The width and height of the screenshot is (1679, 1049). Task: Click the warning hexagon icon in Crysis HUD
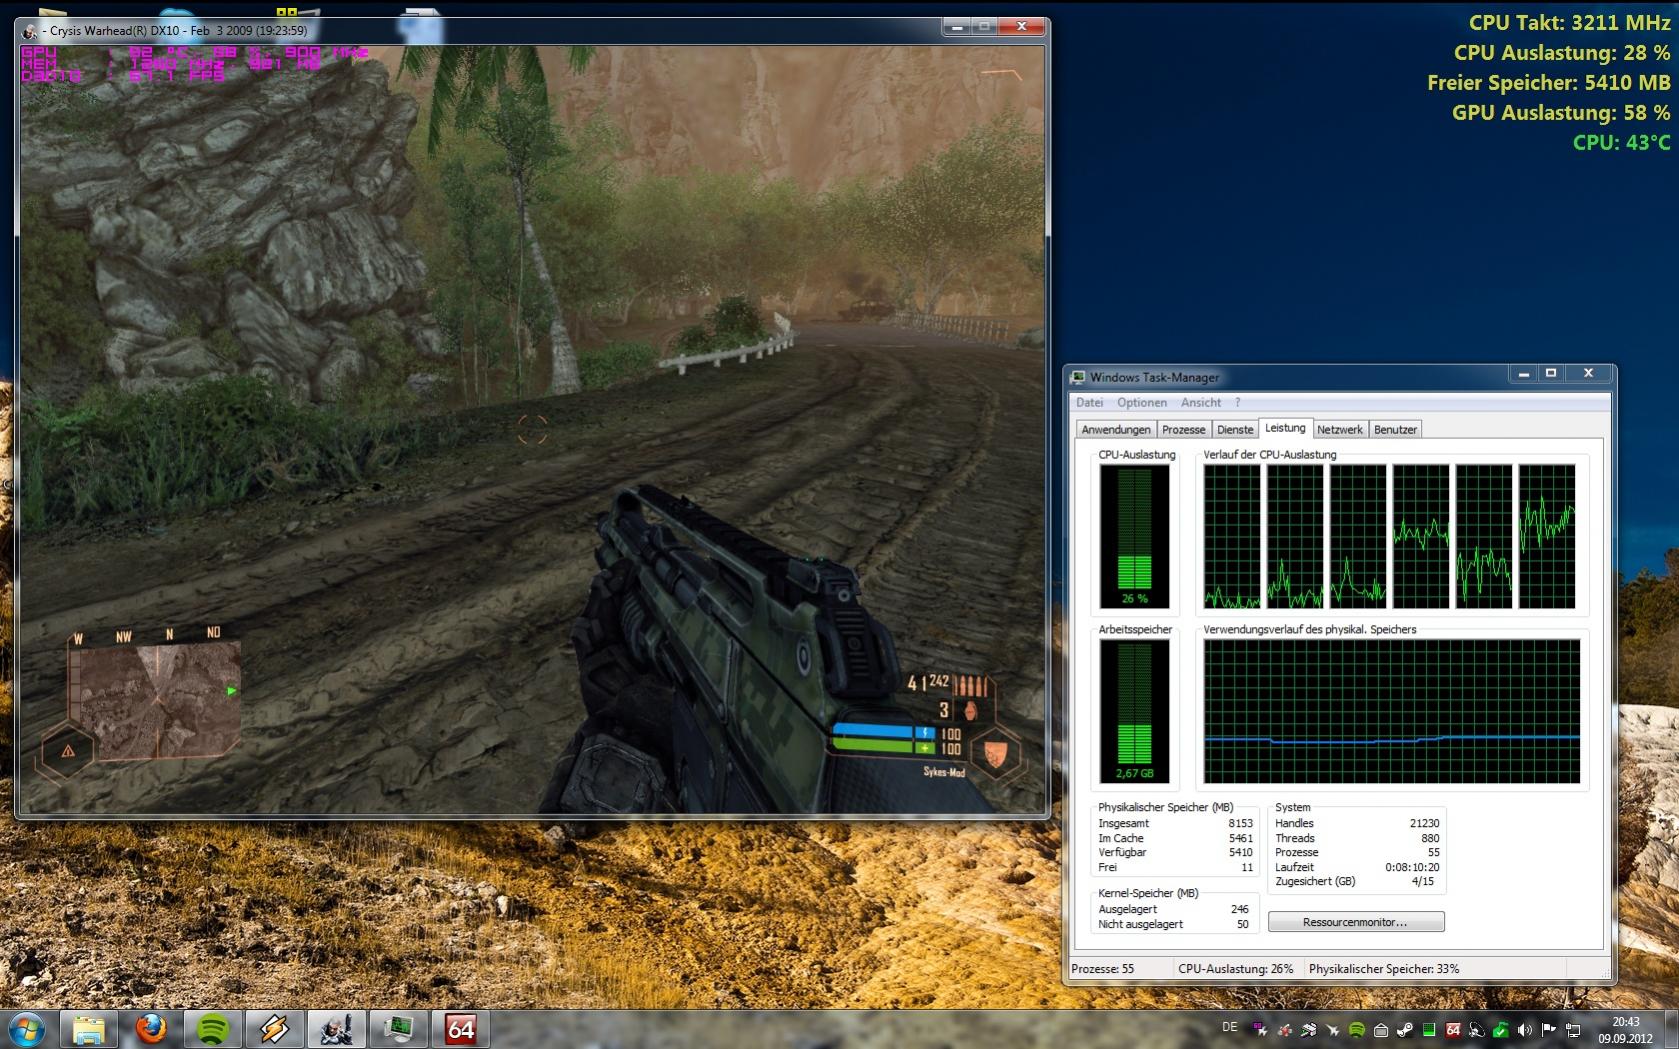[x=67, y=750]
